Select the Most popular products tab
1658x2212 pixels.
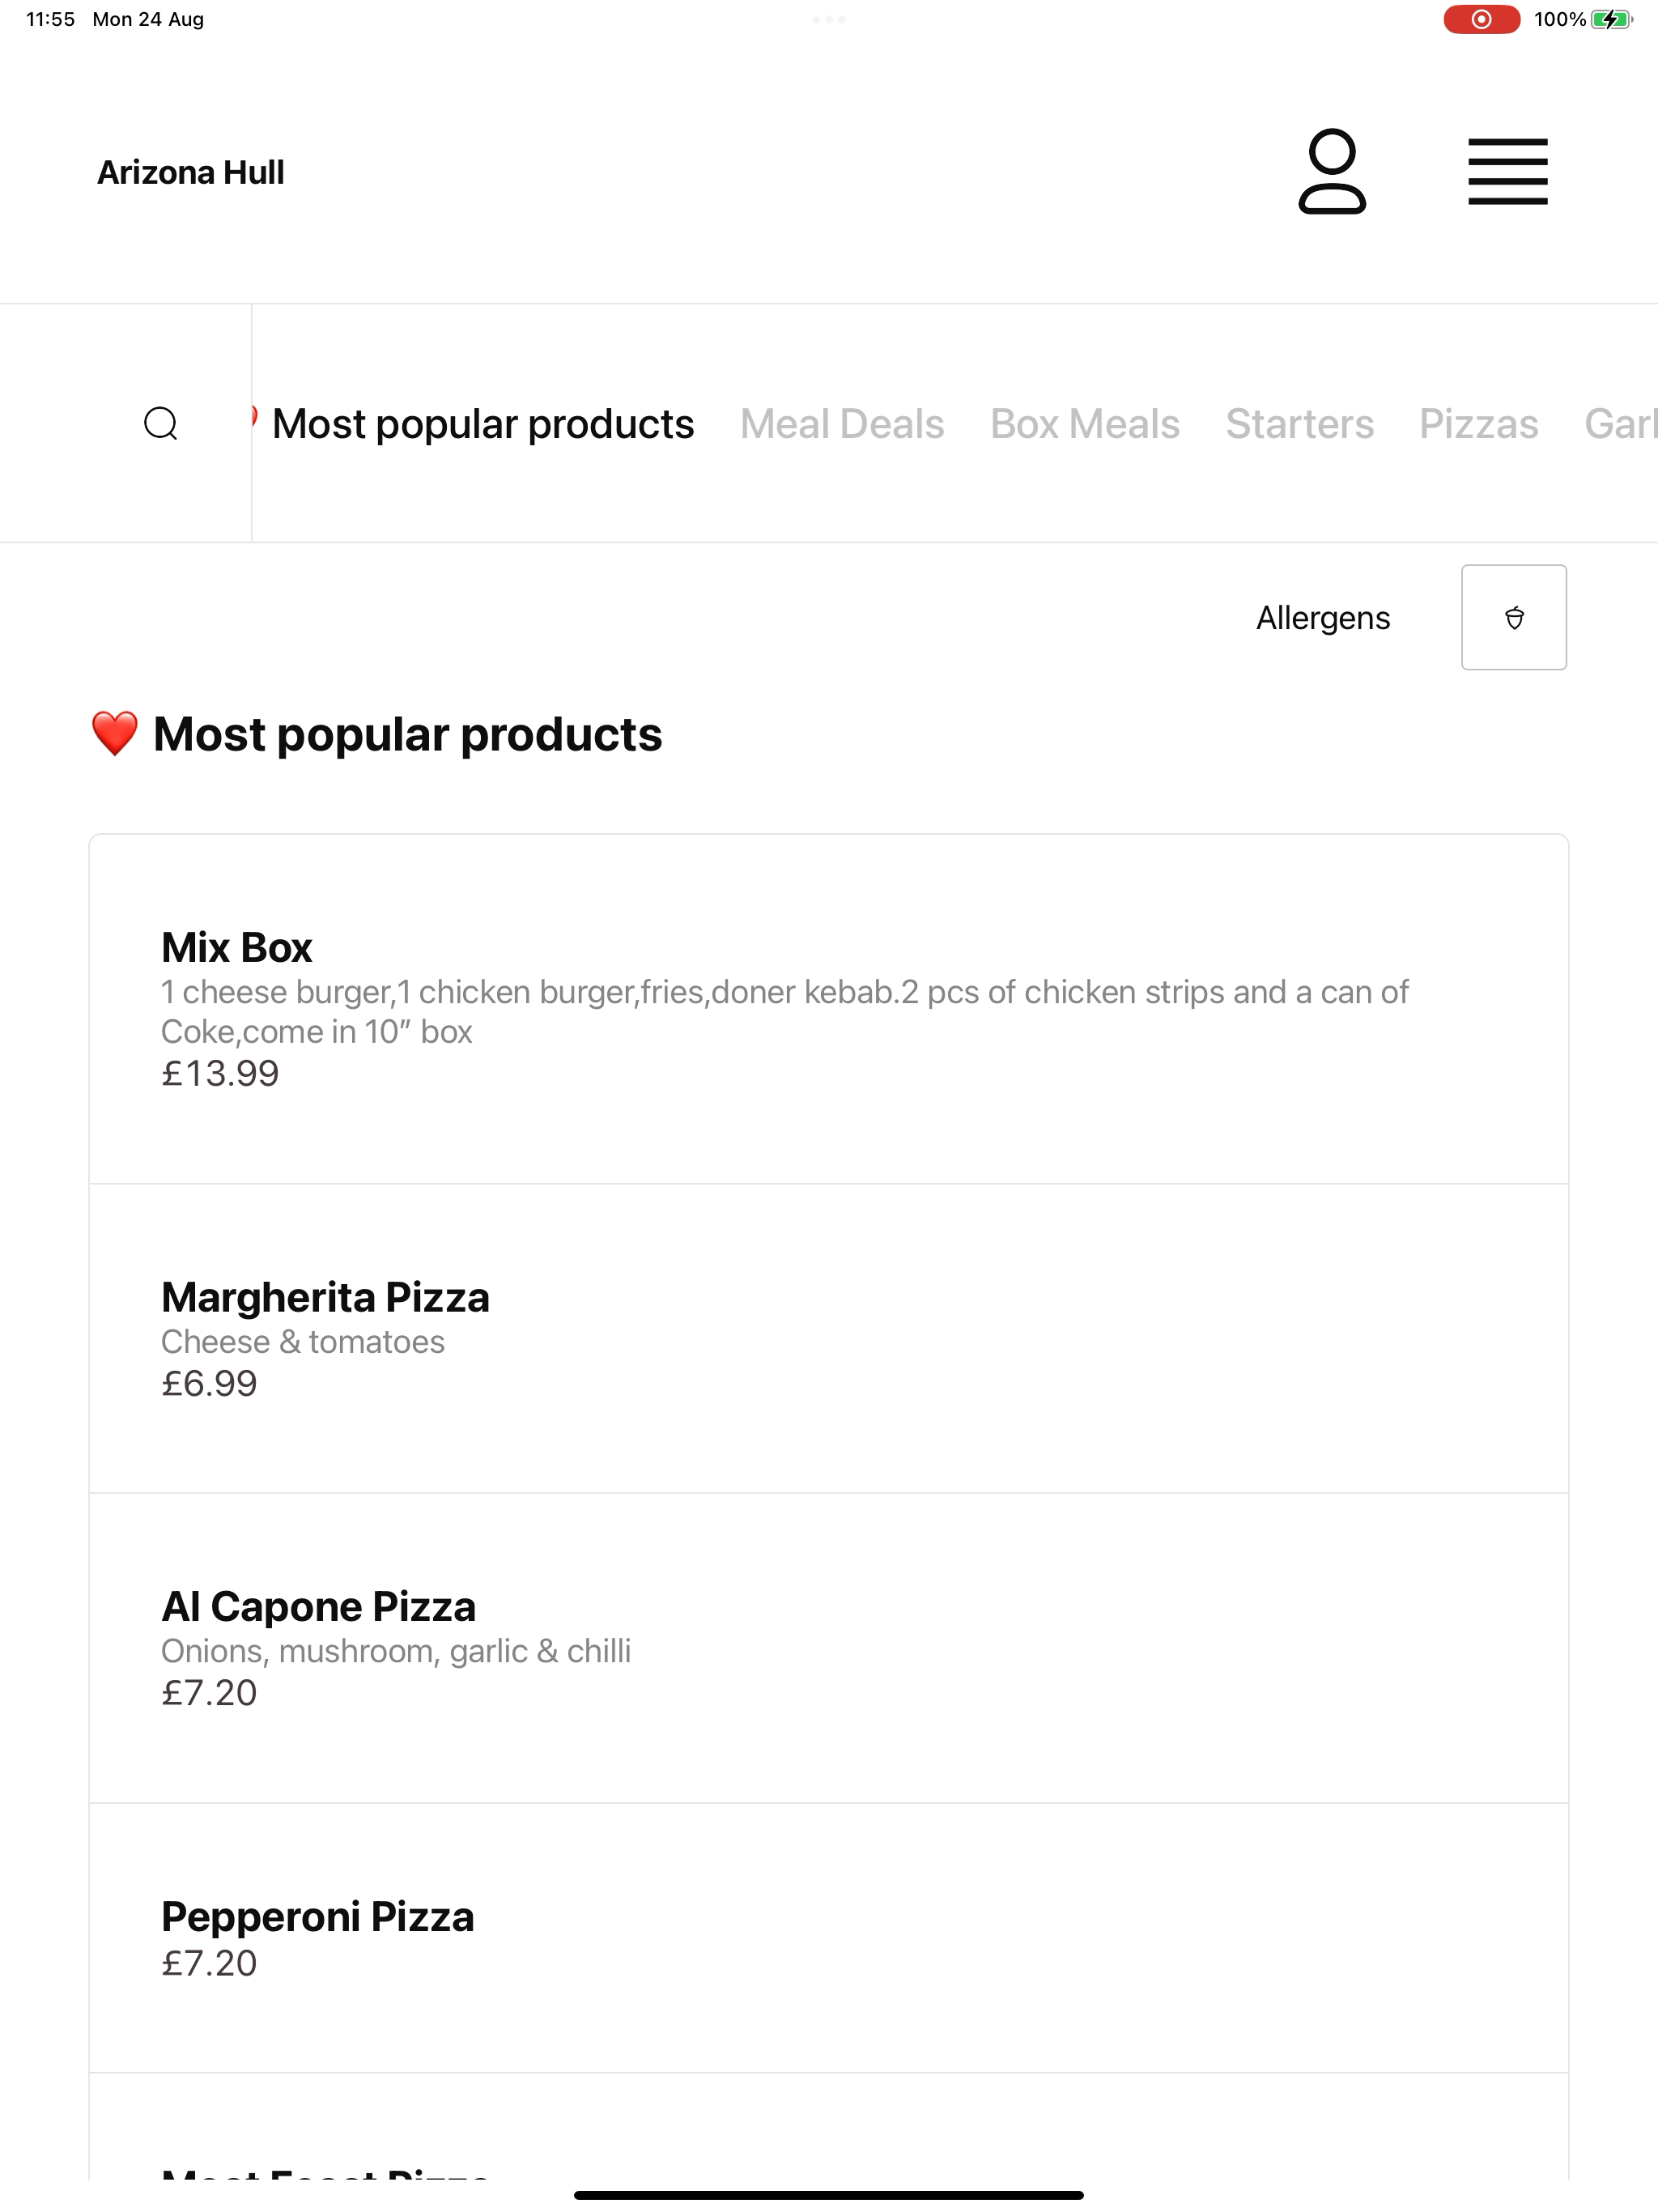tap(483, 424)
